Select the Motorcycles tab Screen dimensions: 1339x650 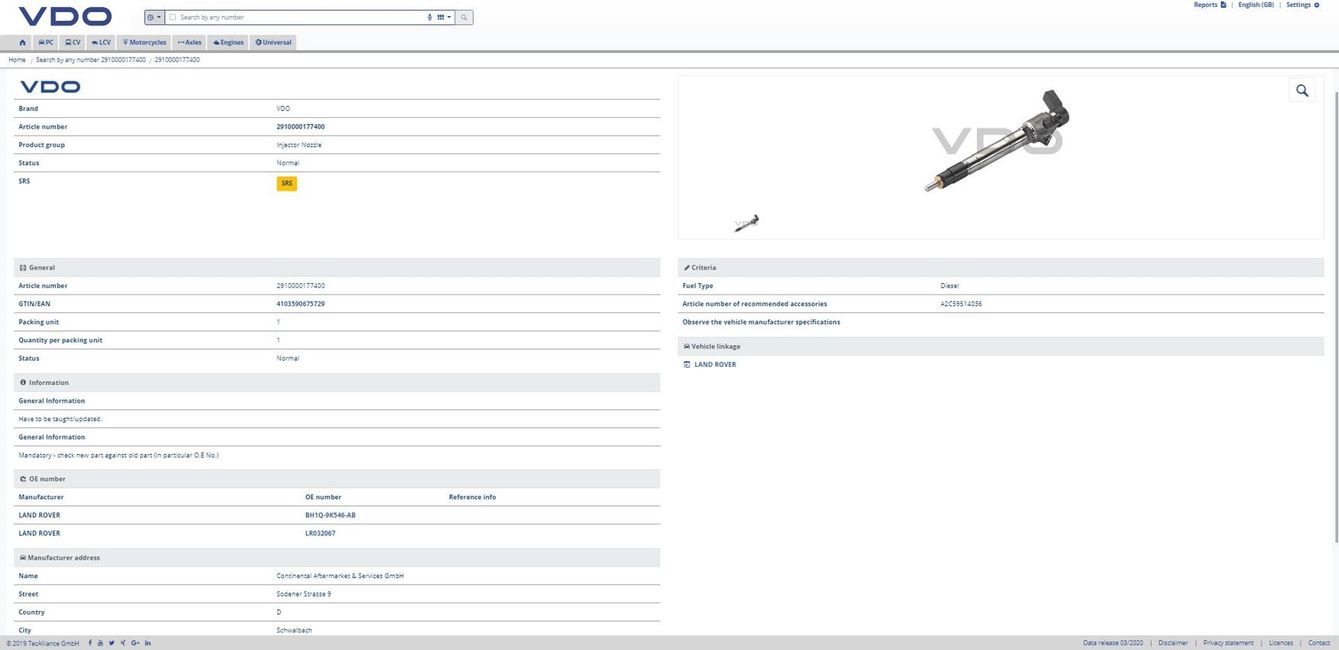pyautogui.click(x=144, y=42)
